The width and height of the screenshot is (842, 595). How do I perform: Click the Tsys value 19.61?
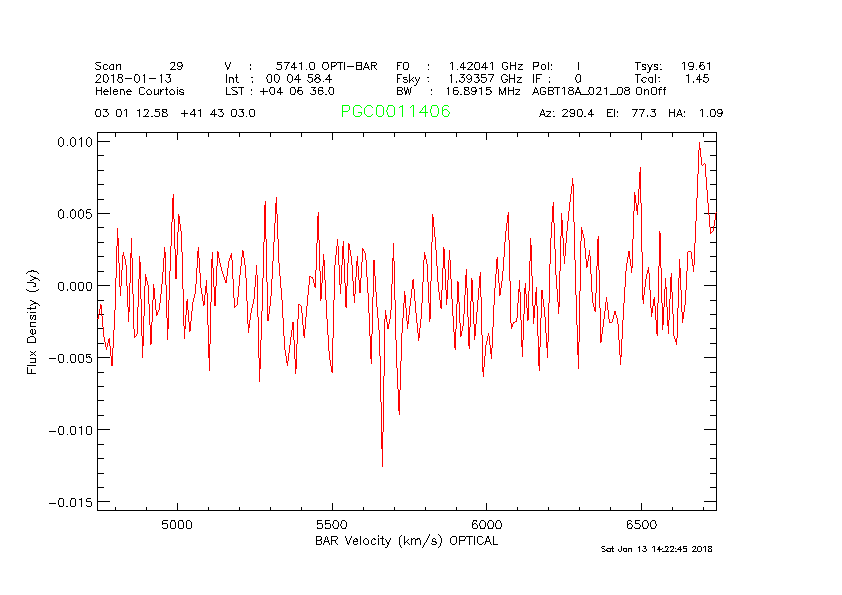click(x=696, y=65)
